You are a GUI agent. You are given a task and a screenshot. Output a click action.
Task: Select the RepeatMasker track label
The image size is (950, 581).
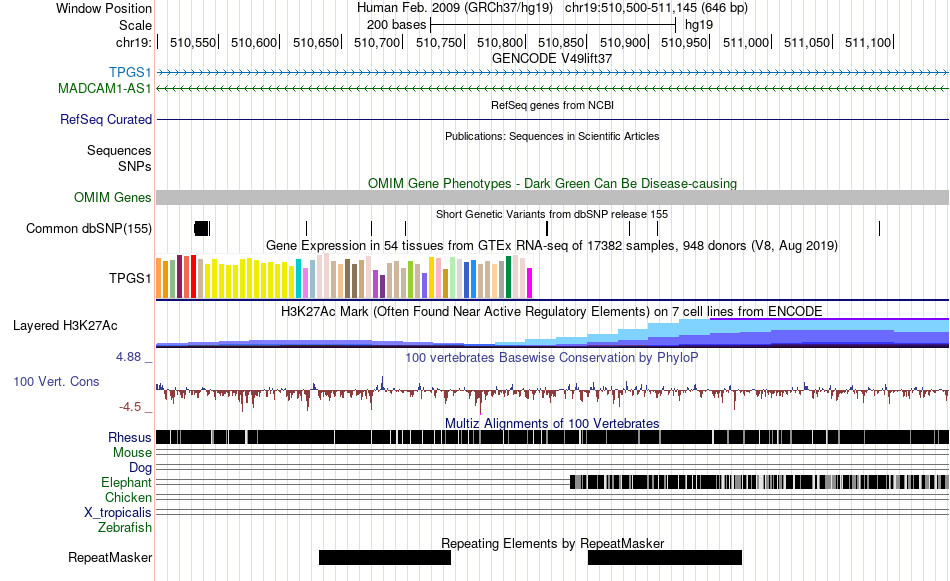click(x=110, y=557)
